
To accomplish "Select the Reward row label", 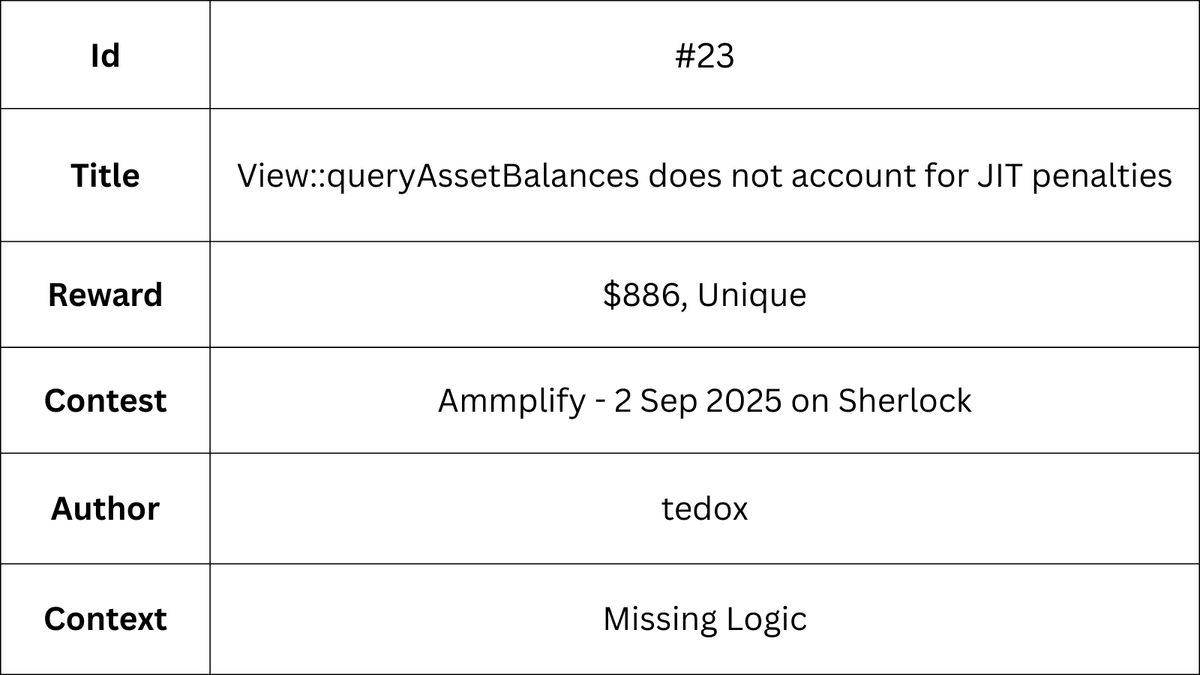I will (105, 295).
